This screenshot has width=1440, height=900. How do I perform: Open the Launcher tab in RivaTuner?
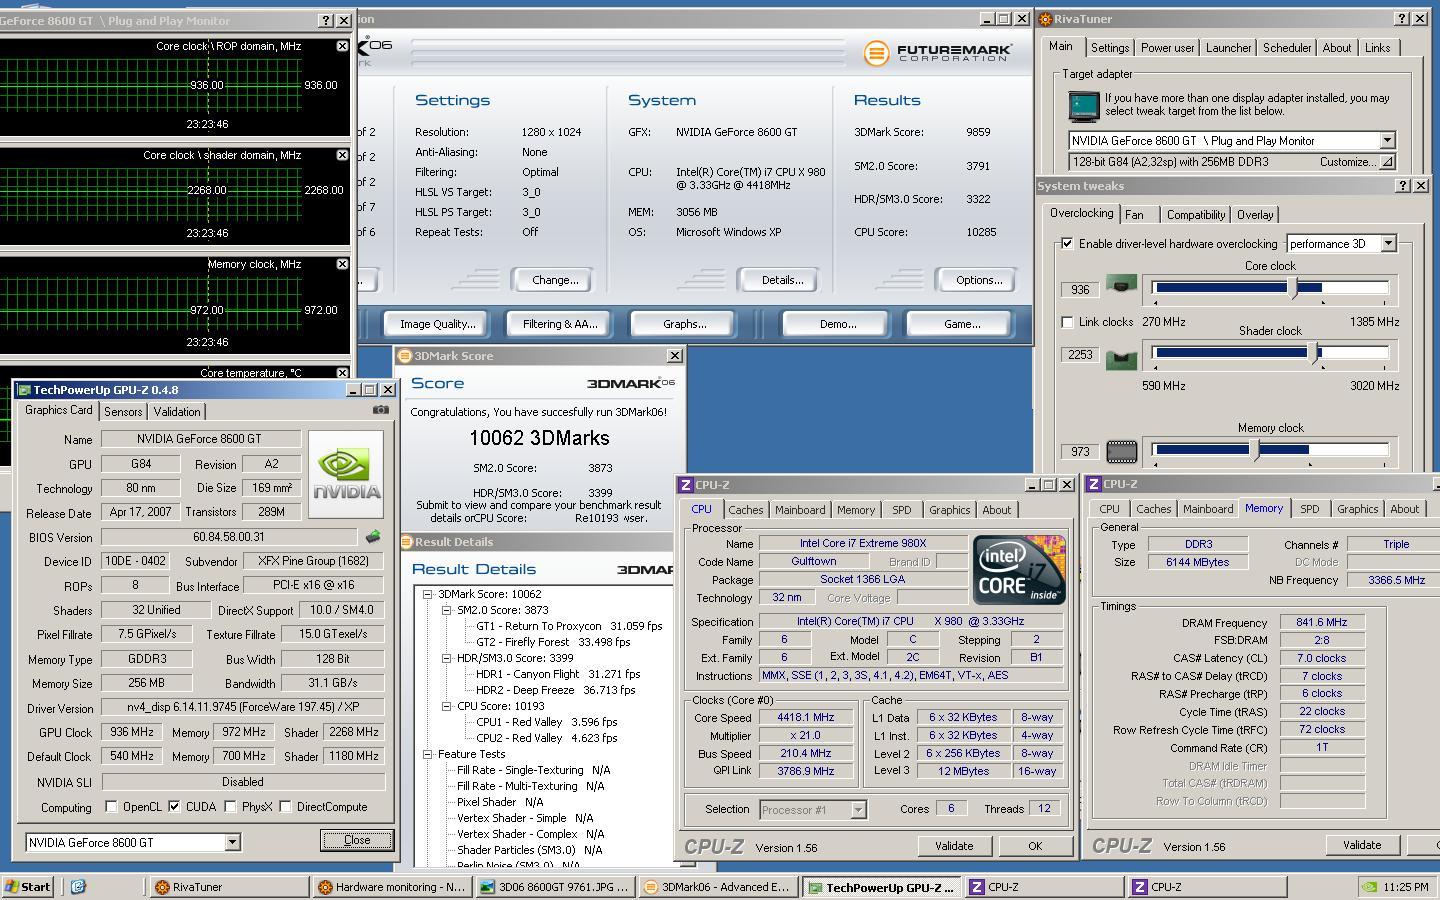tap(1228, 47)
